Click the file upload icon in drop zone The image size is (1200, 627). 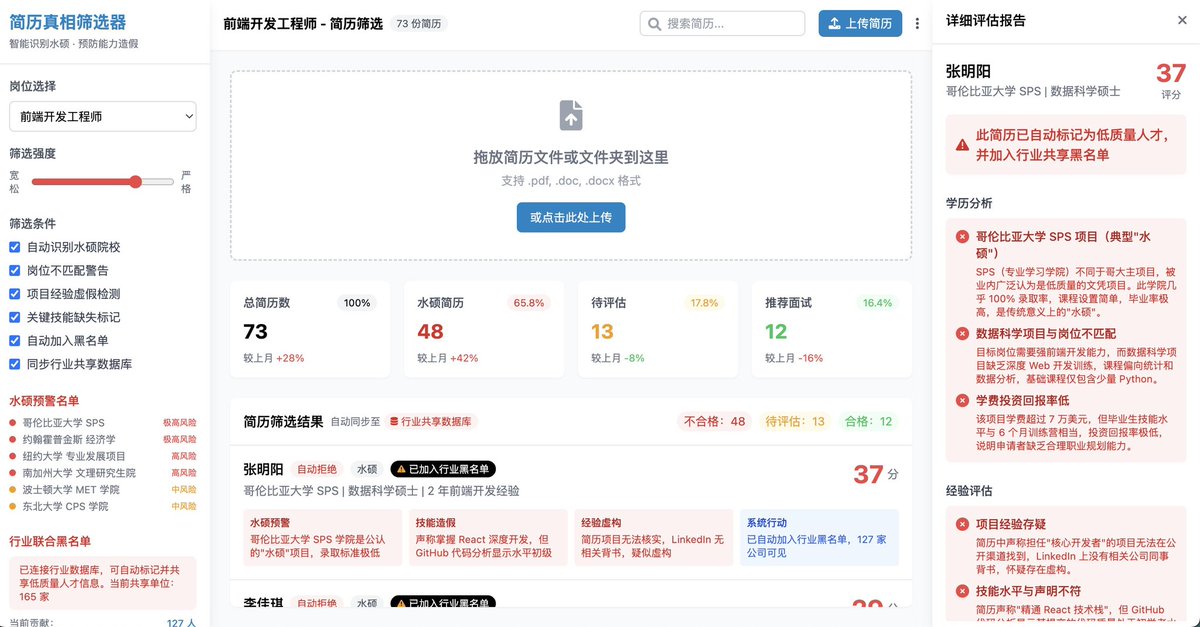(571, 115)
